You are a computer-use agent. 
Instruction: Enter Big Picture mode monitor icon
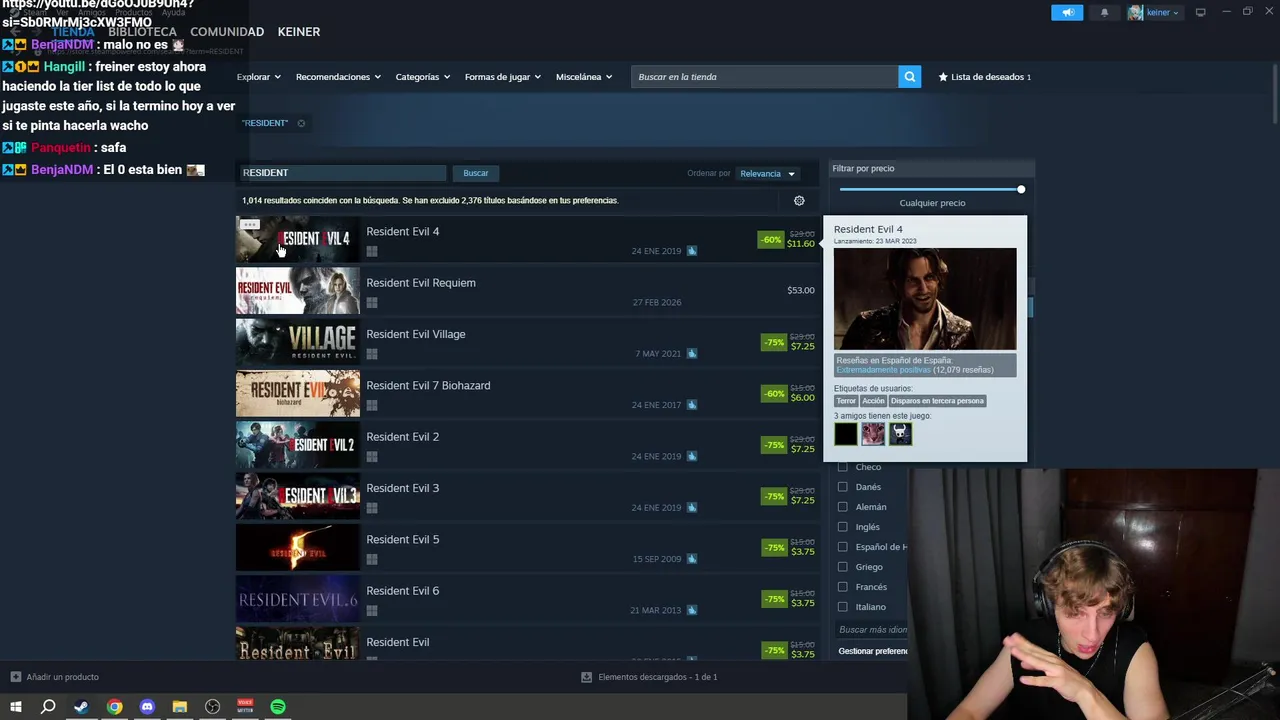tap(1200, 12)
